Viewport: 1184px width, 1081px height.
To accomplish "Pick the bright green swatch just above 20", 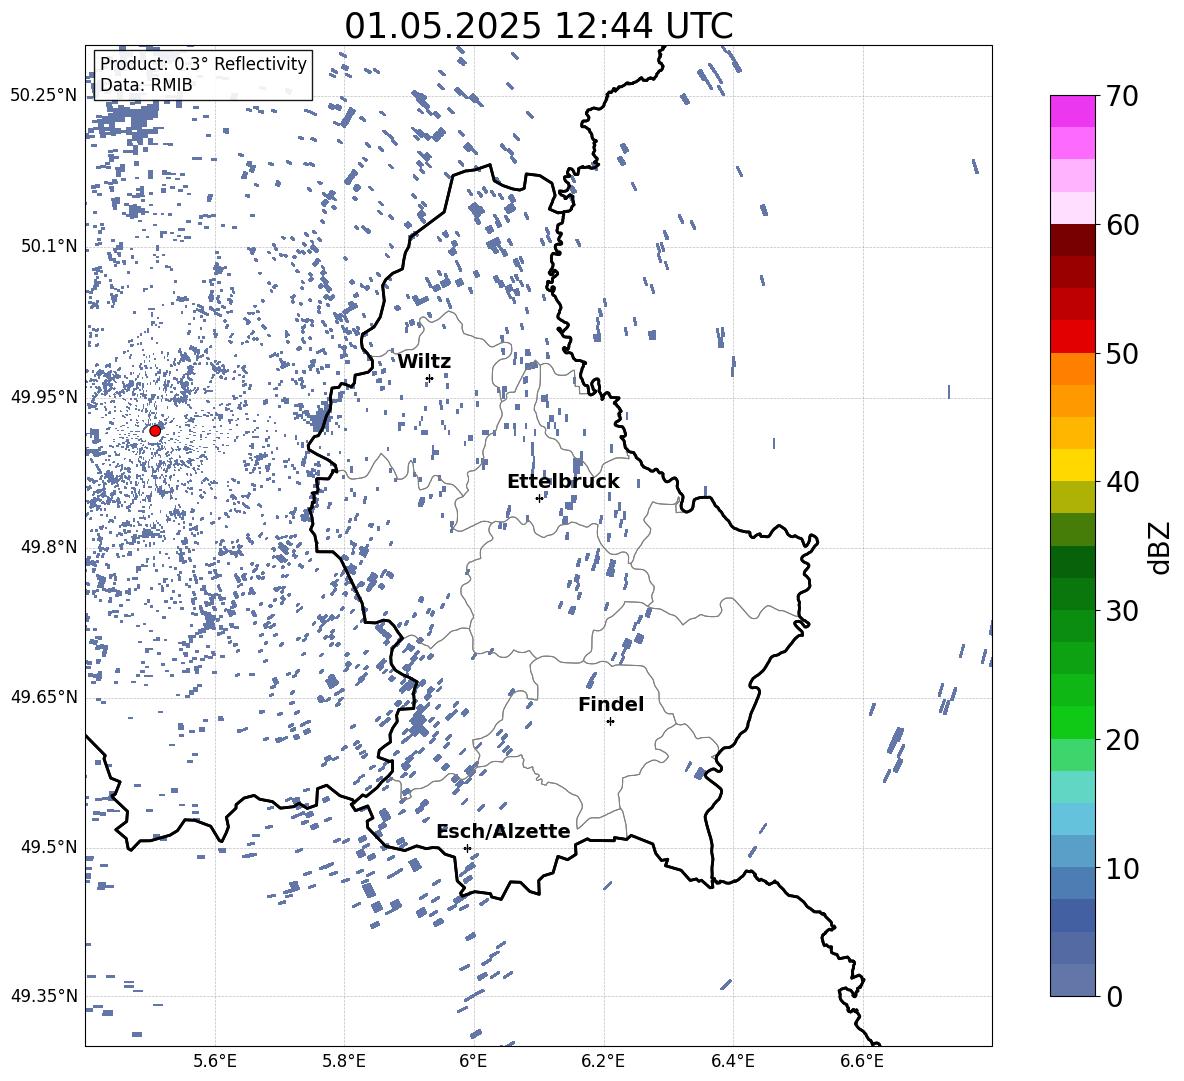I will pos(1073,722).
